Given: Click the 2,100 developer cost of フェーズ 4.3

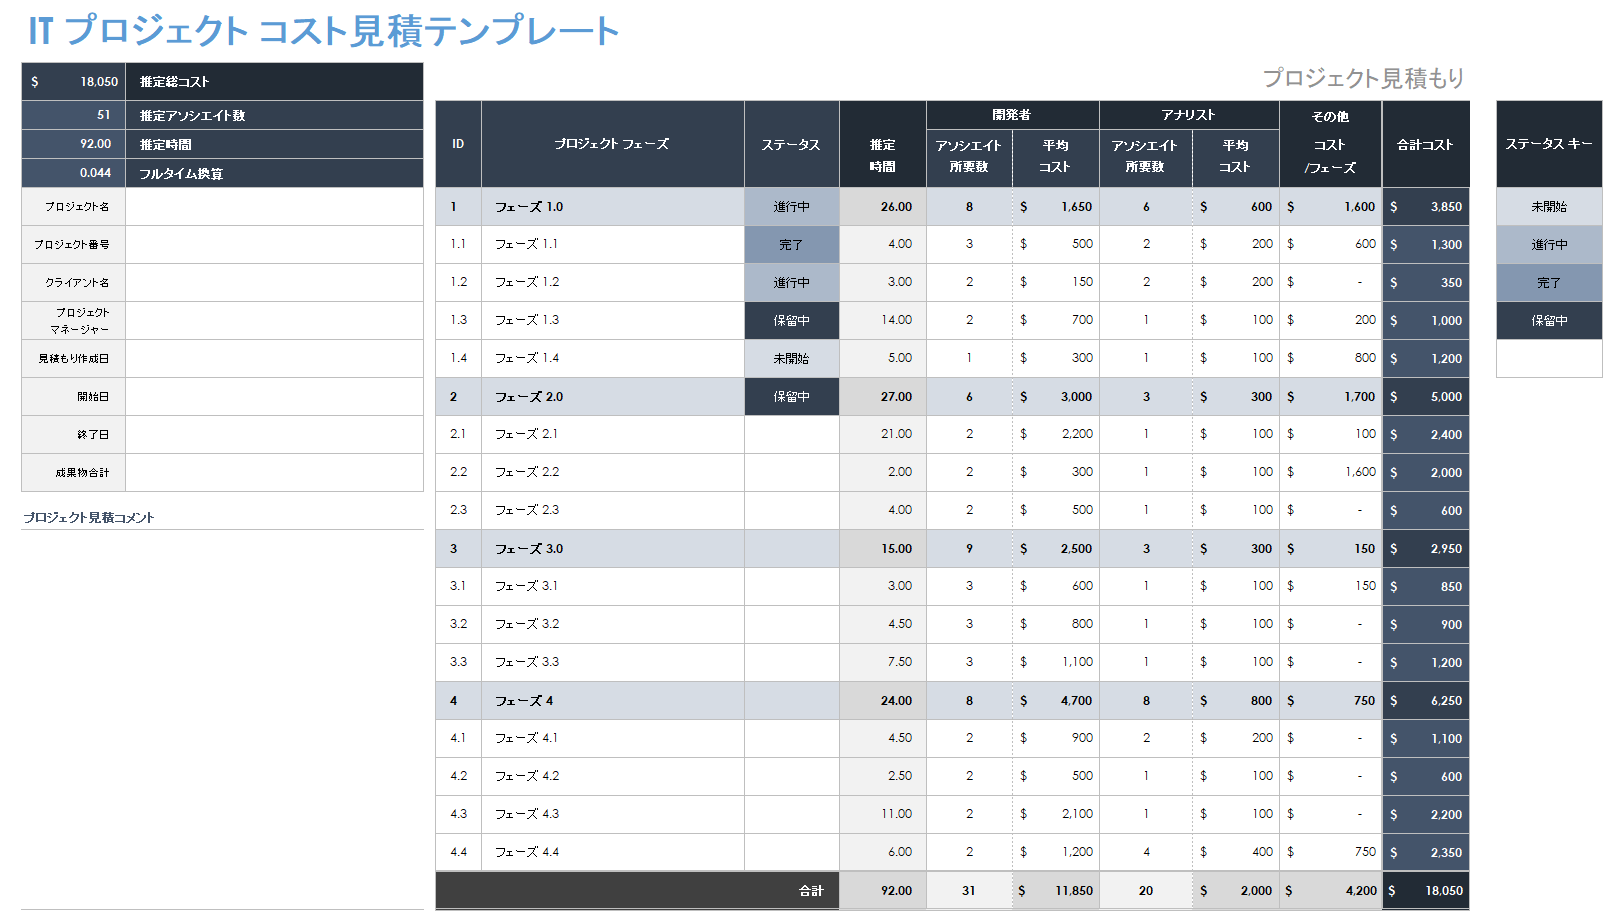Looking at the screenshot, I should click(x=1056, y=815).
